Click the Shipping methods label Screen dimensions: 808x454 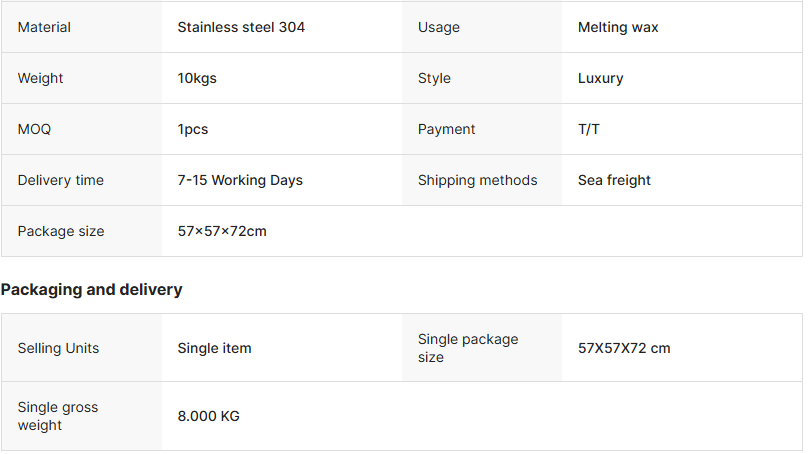[x=477, y=180]
